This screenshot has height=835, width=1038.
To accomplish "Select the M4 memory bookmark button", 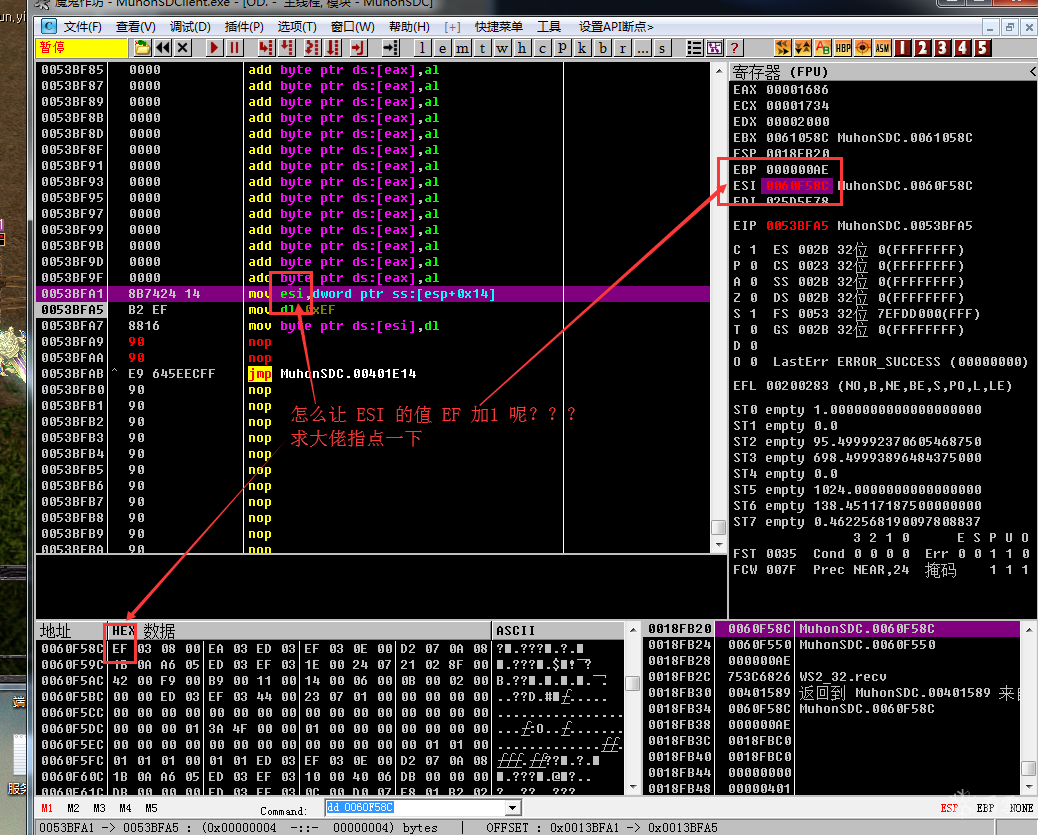I will (x=125, y=808).
